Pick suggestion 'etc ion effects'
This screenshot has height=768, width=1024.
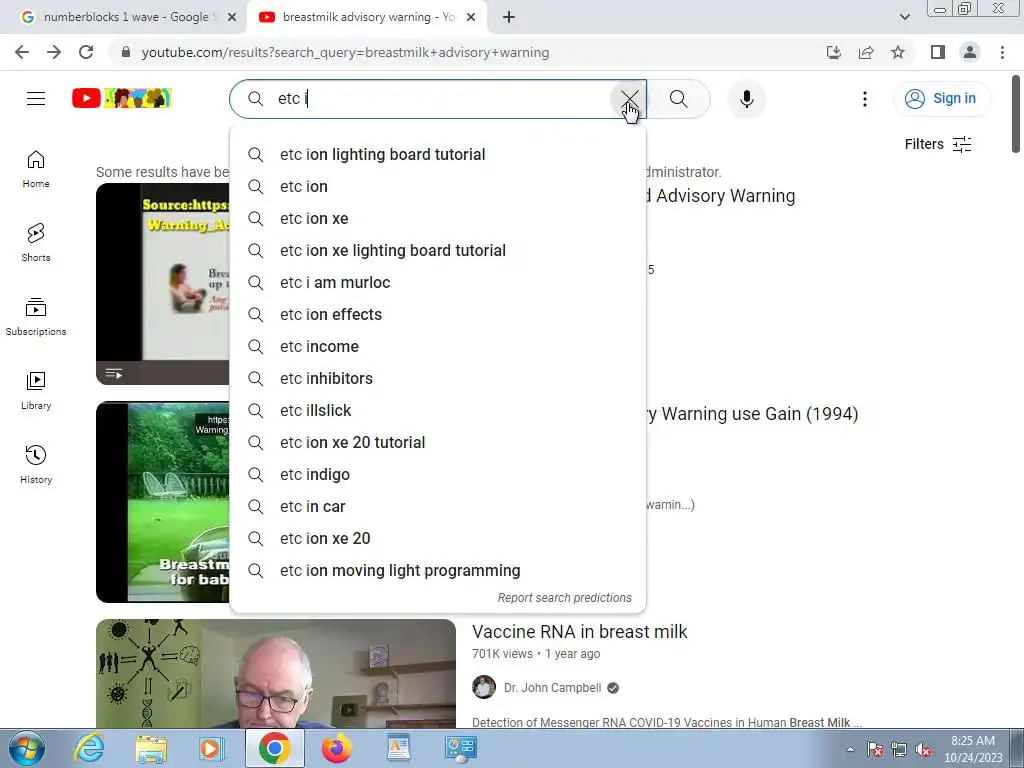pyautogui.click(x=438, y=315)
